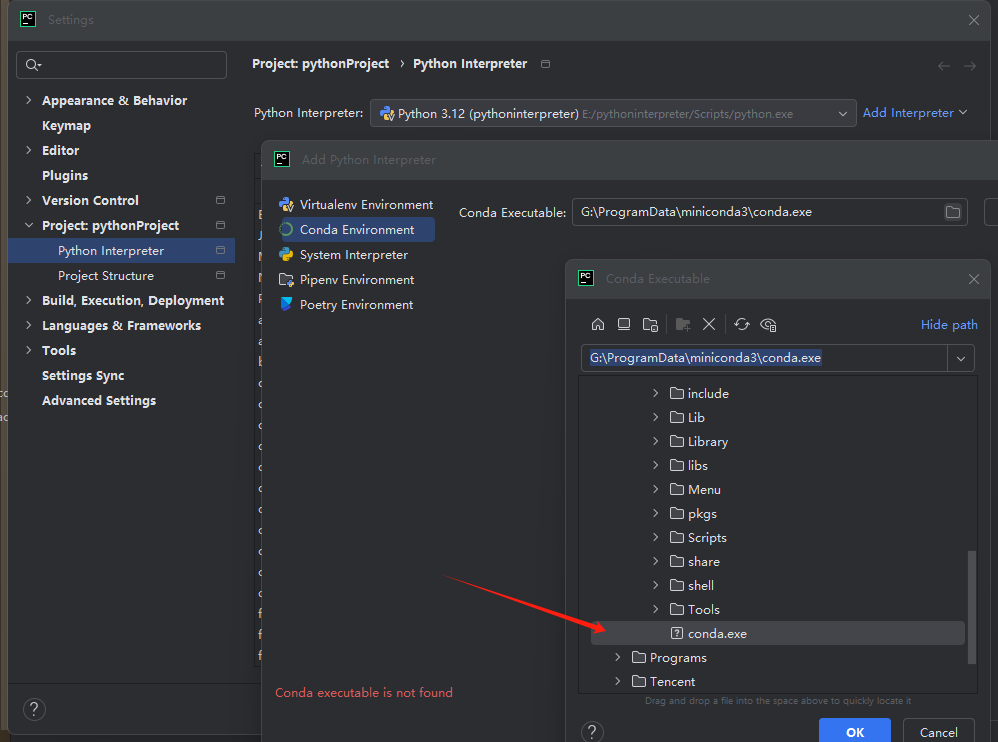Open Python Interpreter selection dropdown
The image size is (998, 742).
(843, 114)
